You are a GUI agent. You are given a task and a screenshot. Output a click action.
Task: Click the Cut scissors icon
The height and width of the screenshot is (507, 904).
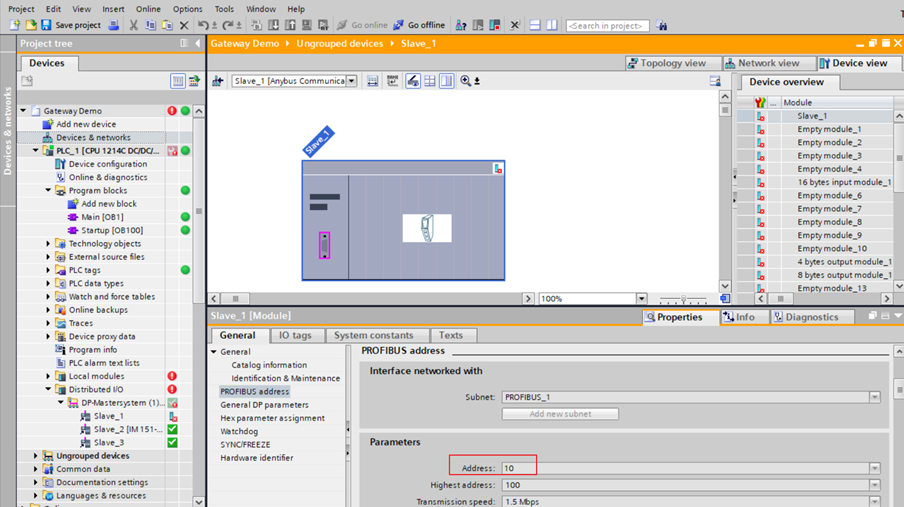pyautogui.click(x=133, y=25)
